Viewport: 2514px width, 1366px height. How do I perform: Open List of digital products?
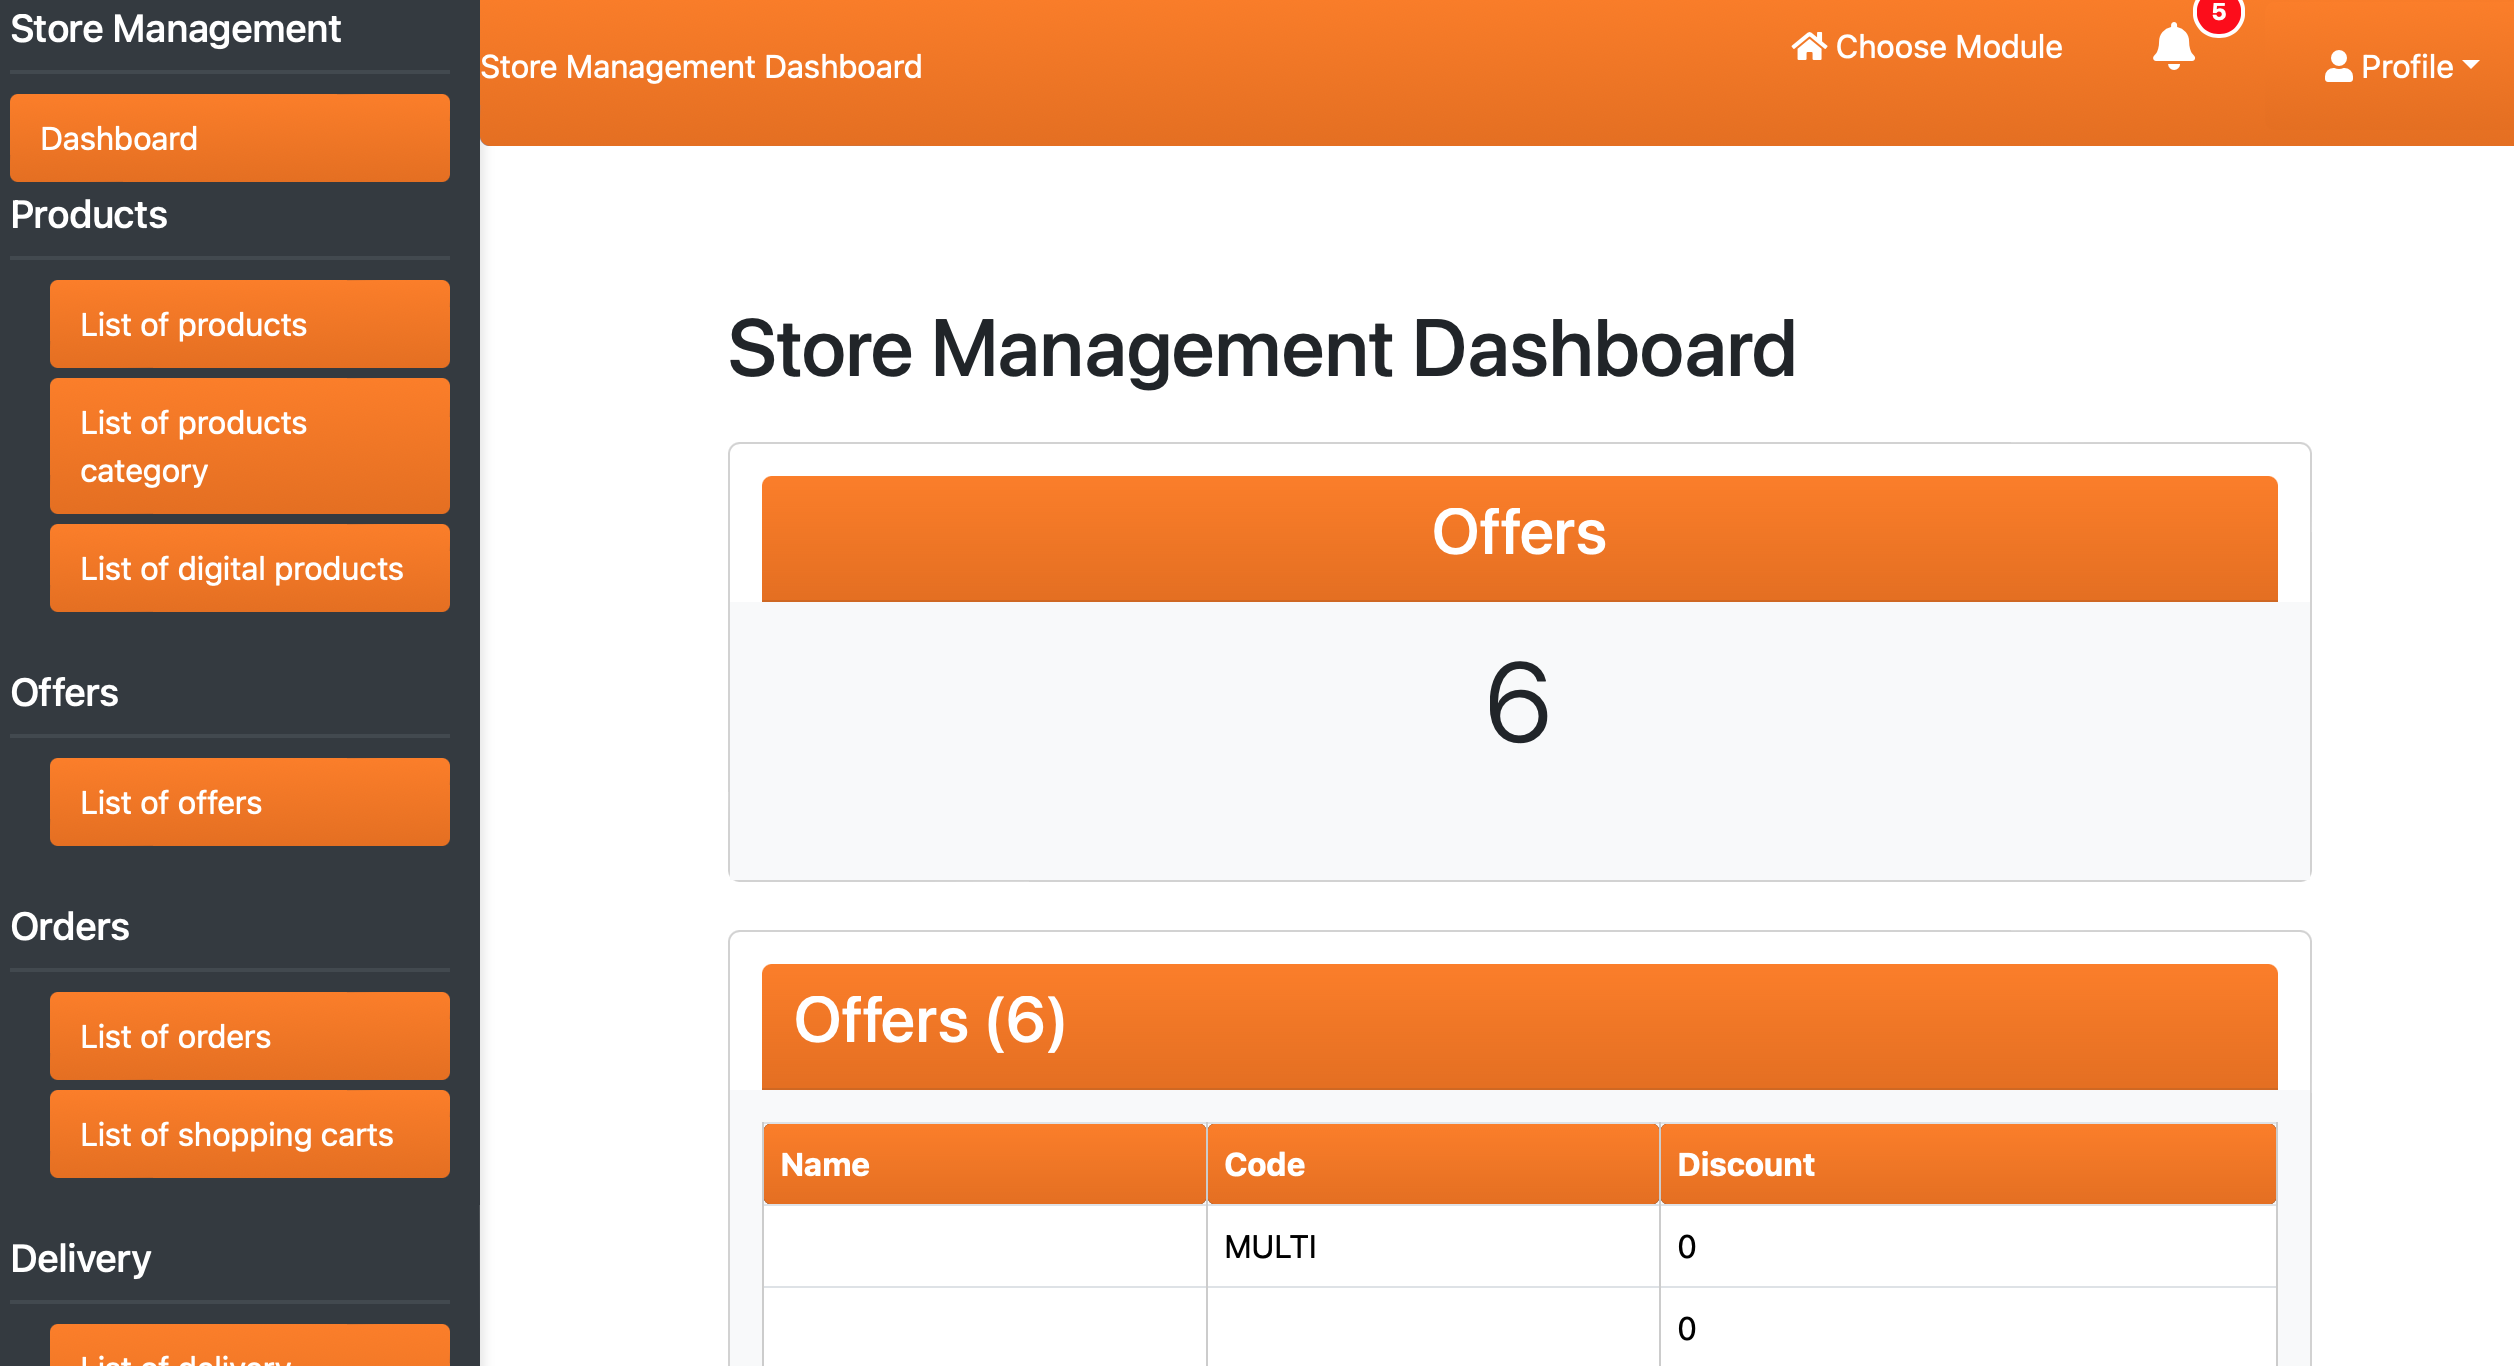coord(249,568)
